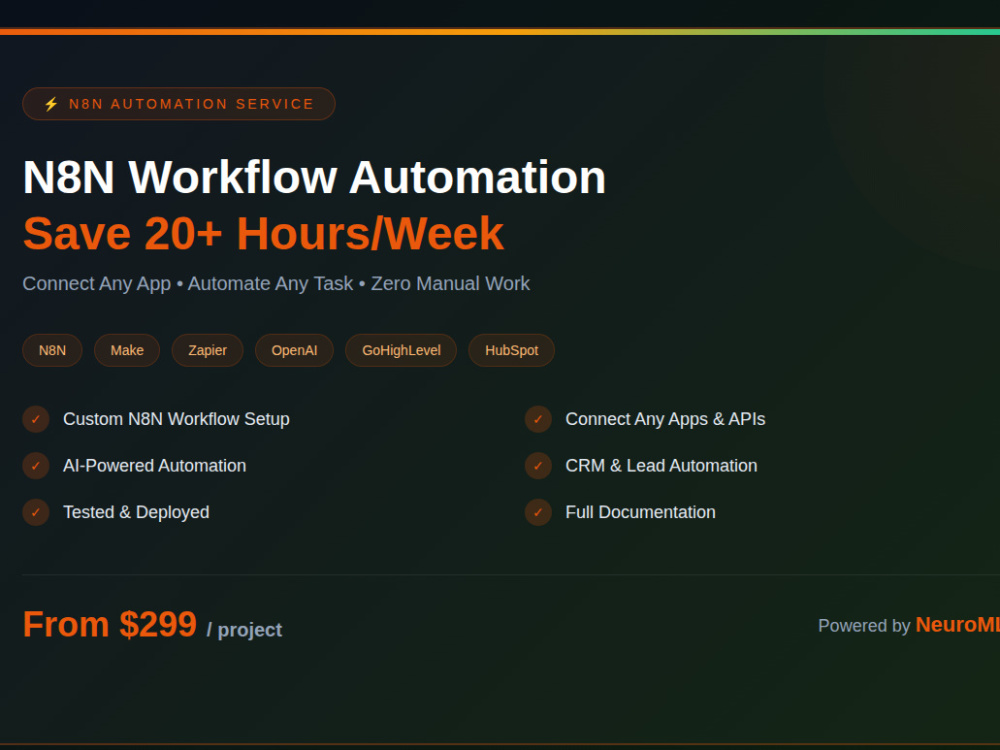Select the Make tag pill
Image resolution: width=1000 pixels, height=750 pixels.
[127, 350]
